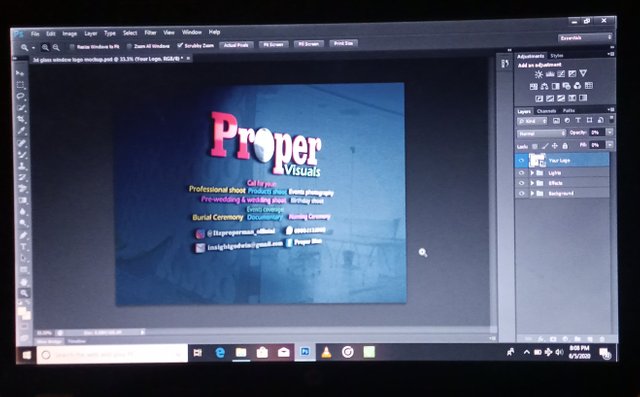Filter layers by pixel layers
Screen dimensions: 640x397
pos(556,121)
